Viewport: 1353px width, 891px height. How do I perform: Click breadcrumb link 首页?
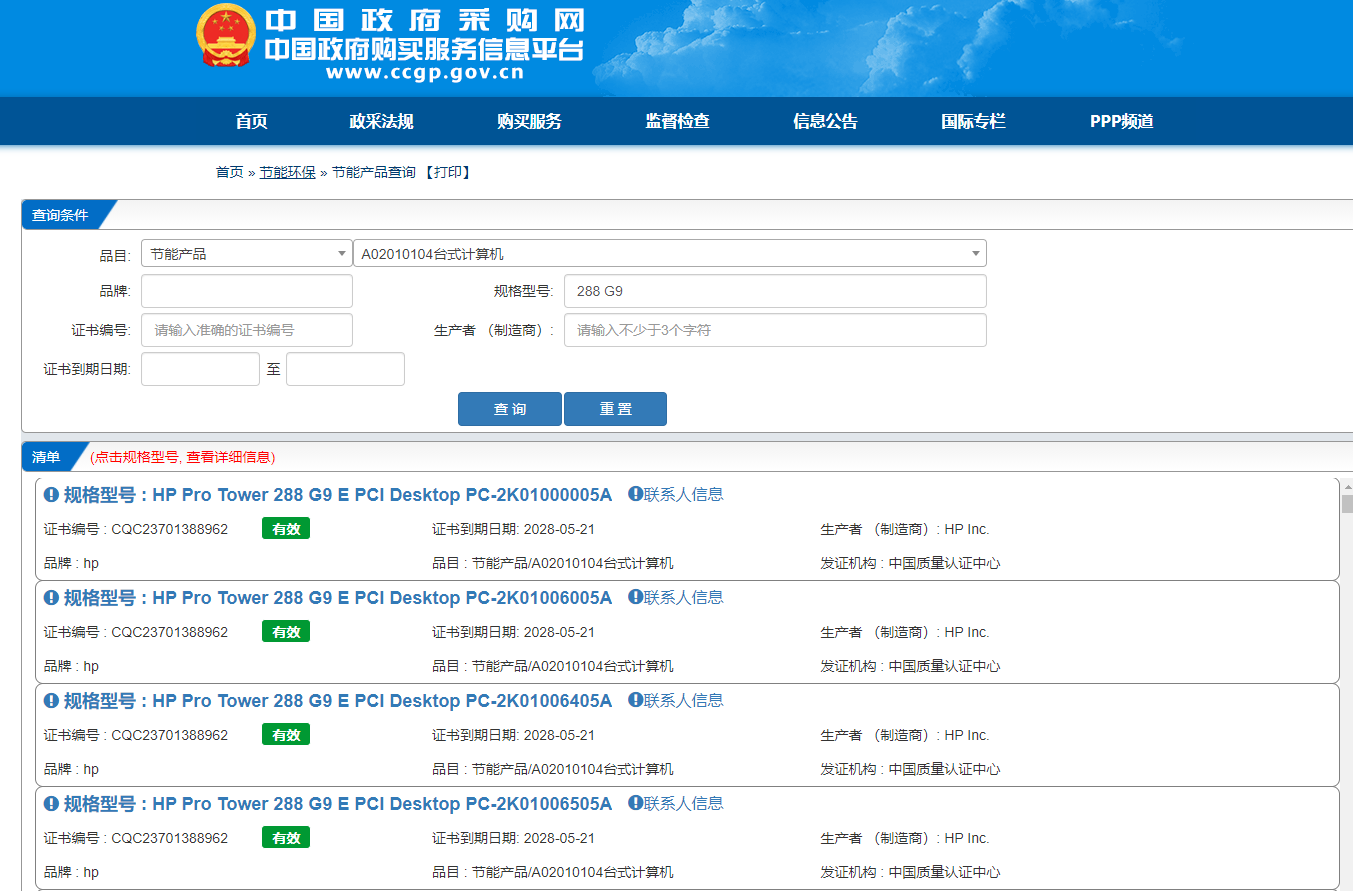(x=229, y=172)
